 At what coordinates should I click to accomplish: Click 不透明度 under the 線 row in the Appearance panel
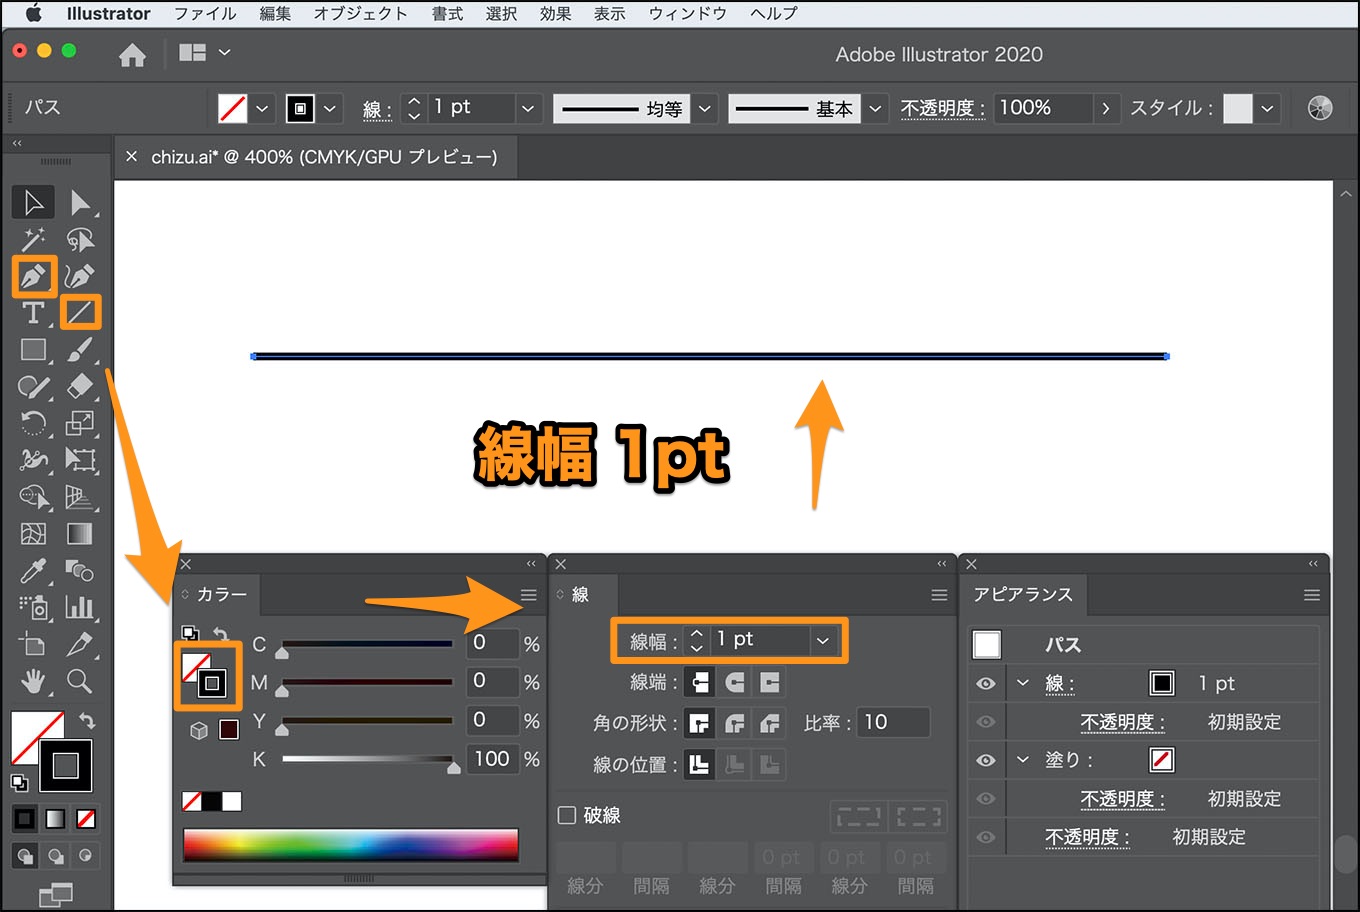click(x=1122, y=722)
